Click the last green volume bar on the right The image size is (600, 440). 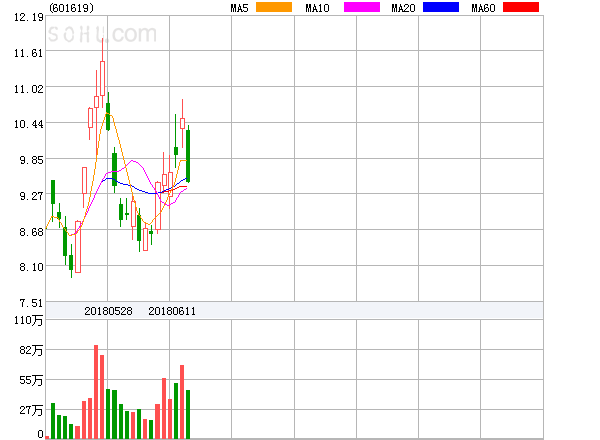[x=188, y=414]
